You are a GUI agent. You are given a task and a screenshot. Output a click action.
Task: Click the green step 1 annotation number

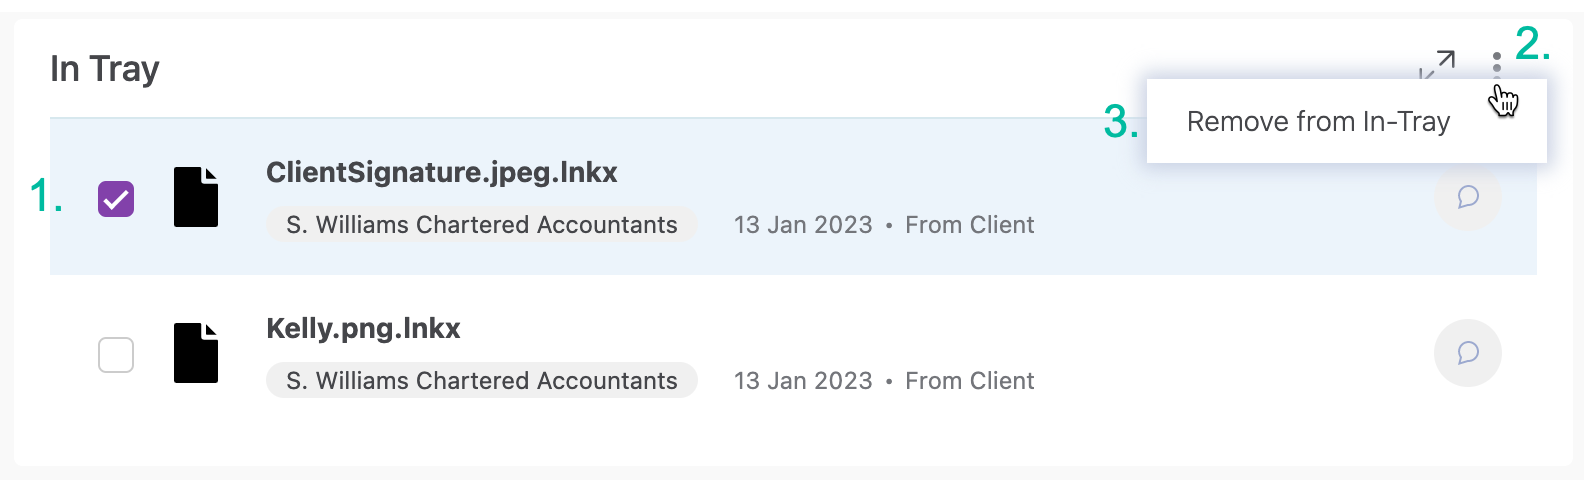[45, 196]
